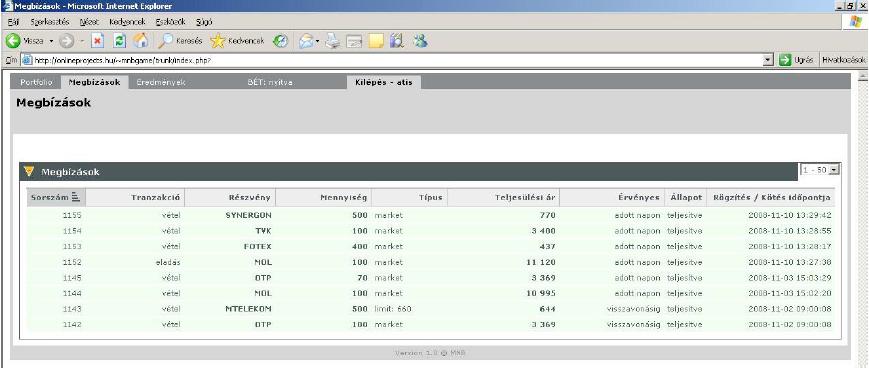The width and height of the screenshot is (869, 368).
Task: Click the Állapot column header
Action: click(685, 197)
